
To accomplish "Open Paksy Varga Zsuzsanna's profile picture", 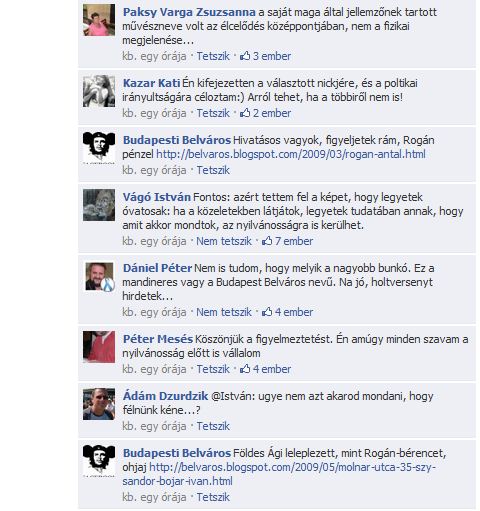I will pos(99,20).
